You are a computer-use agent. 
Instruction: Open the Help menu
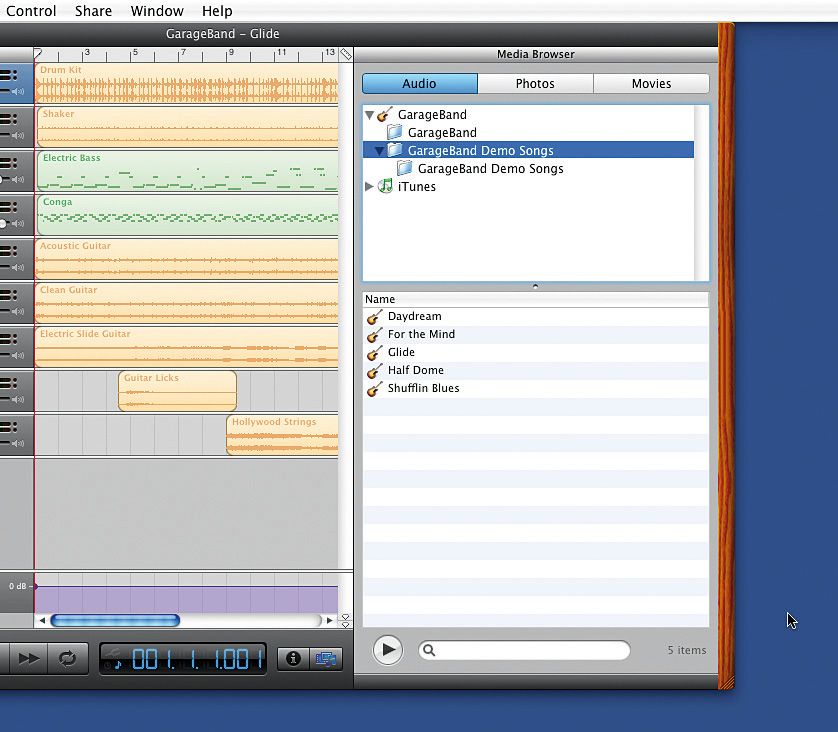[x=217, y=11]
